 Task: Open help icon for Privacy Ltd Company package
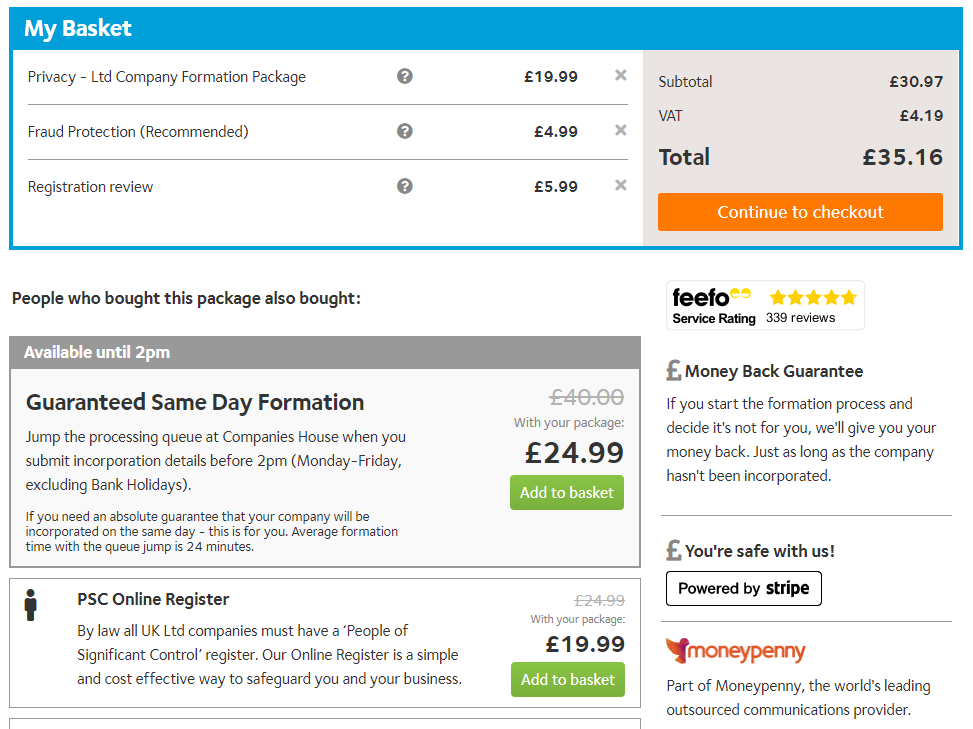click(405, 76)
